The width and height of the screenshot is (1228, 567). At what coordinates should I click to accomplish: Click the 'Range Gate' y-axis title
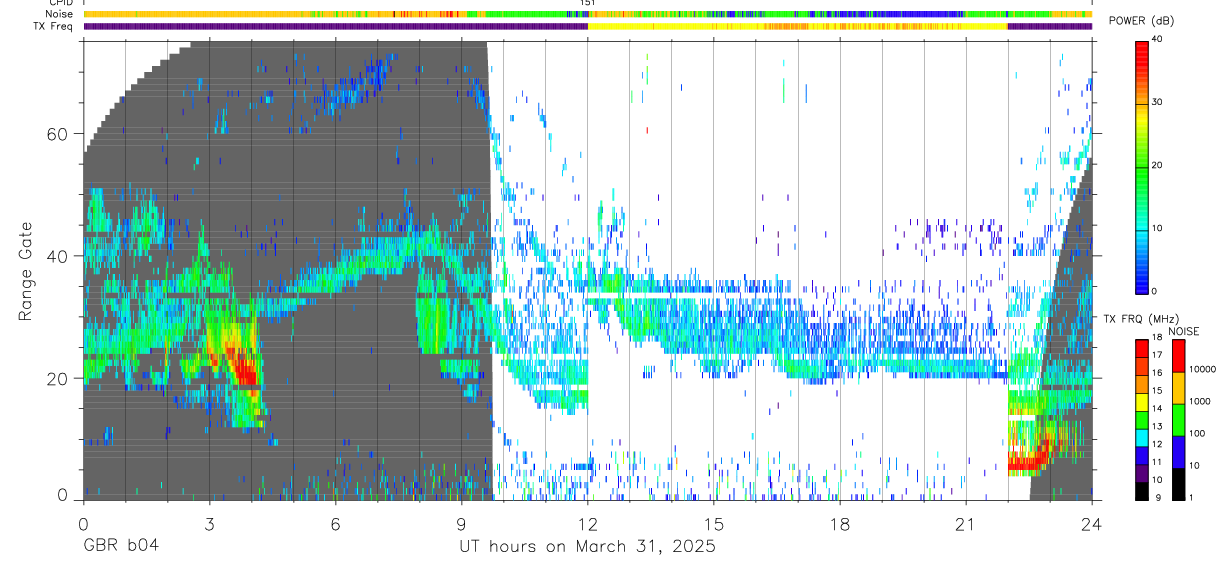pos(25,271)
